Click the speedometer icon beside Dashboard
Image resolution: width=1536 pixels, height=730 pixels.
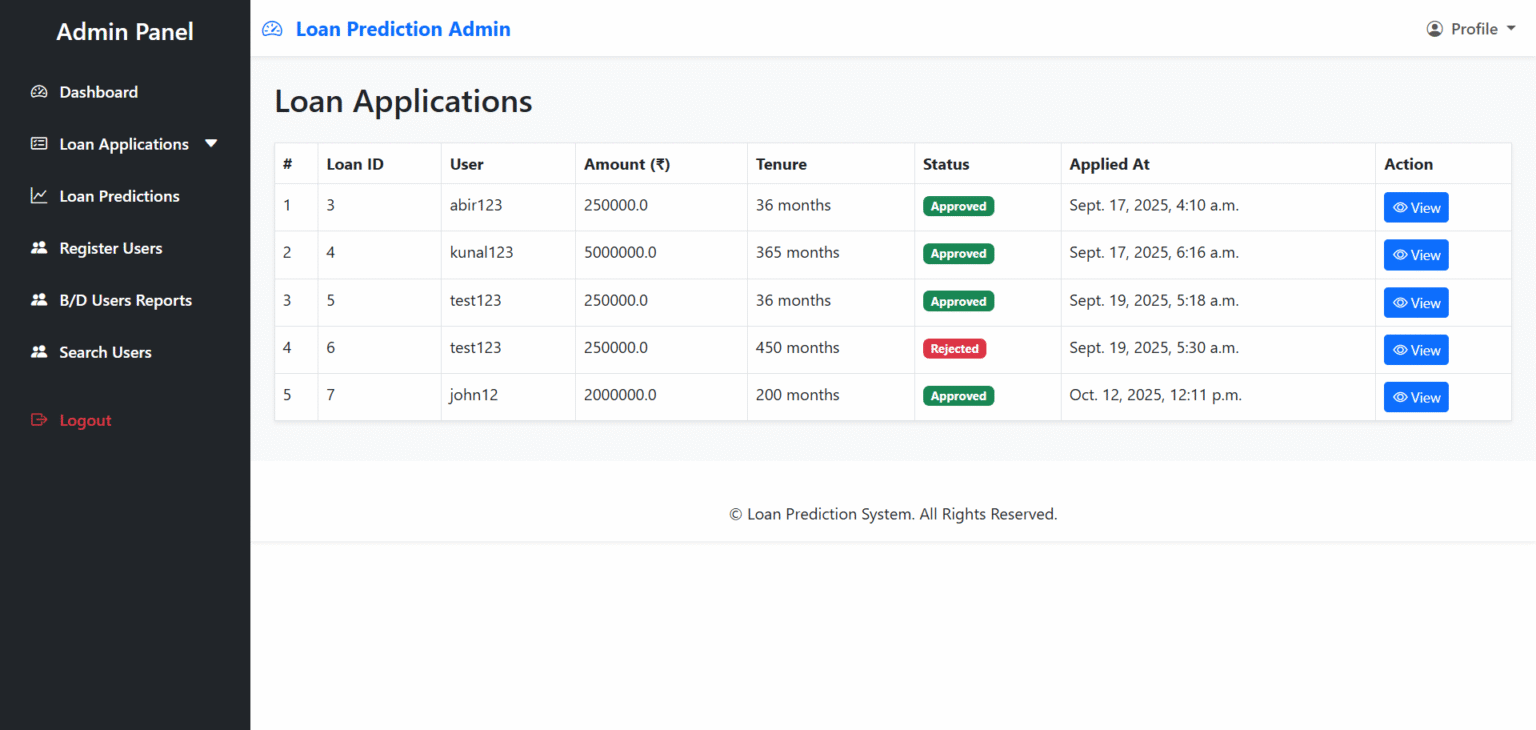(39, 91)
